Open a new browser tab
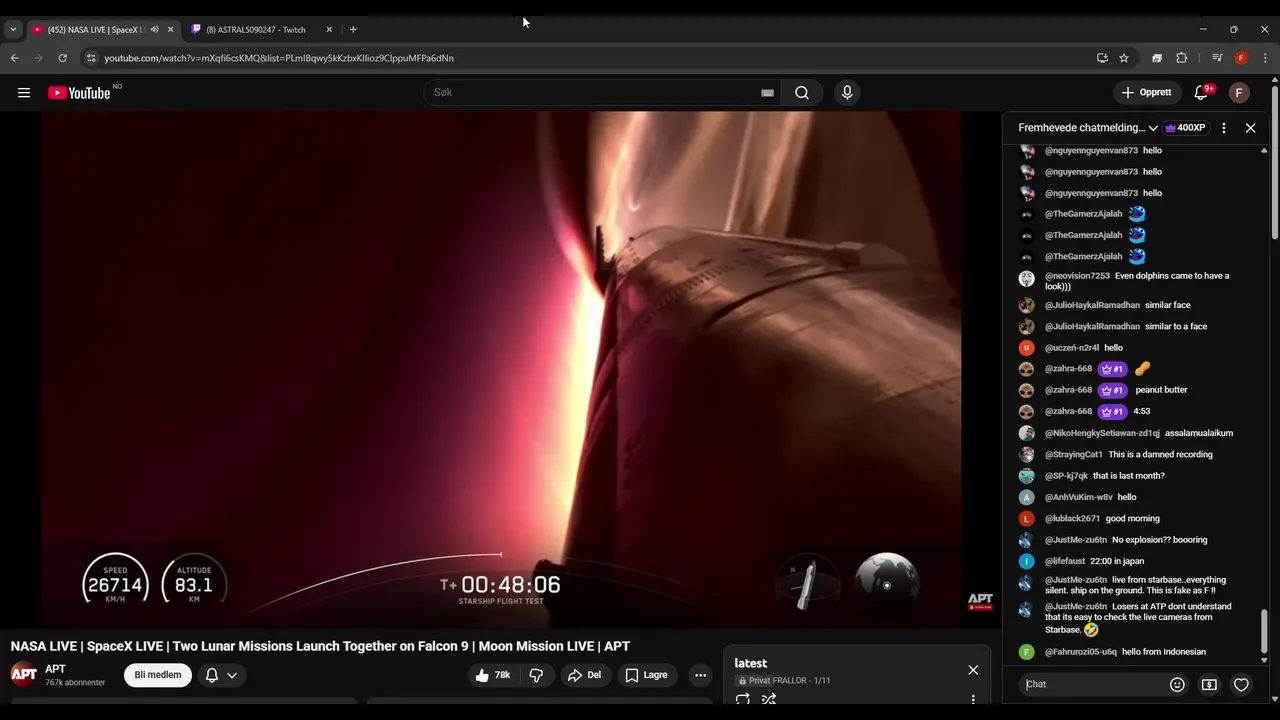 coord(353,30)
